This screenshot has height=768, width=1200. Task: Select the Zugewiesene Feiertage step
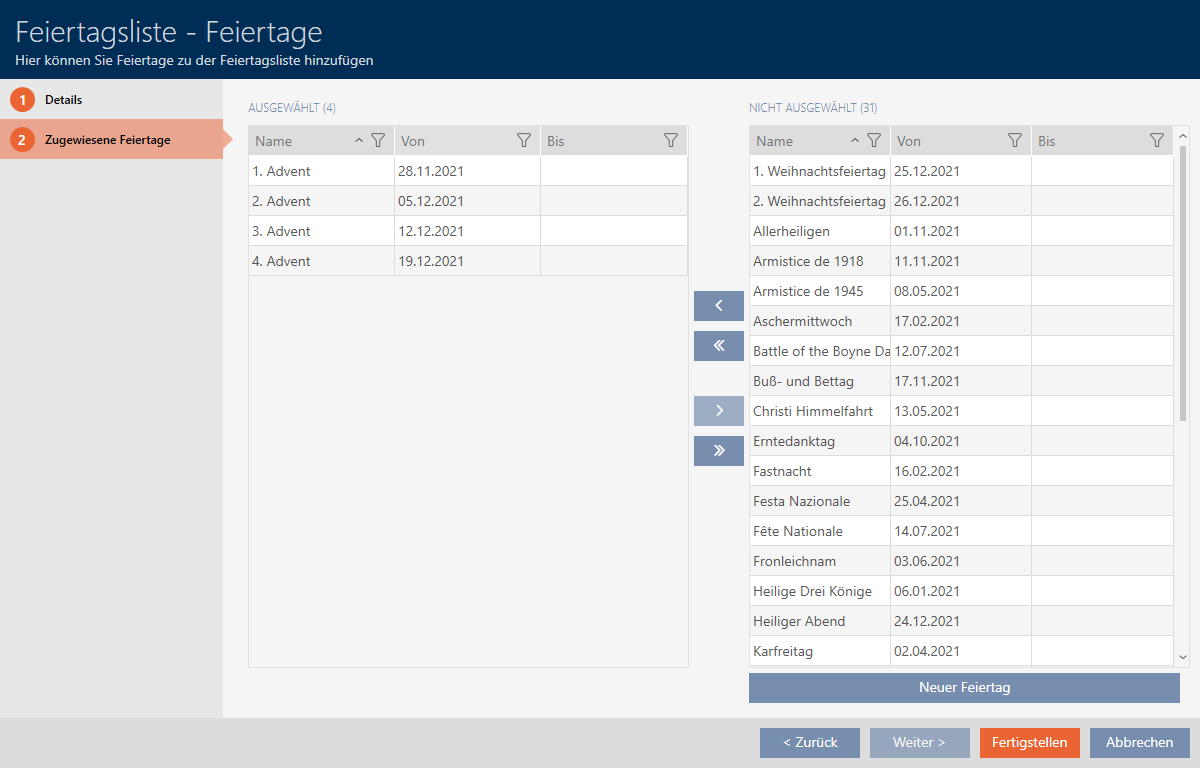pyautogui.click(x=107, y=140)
